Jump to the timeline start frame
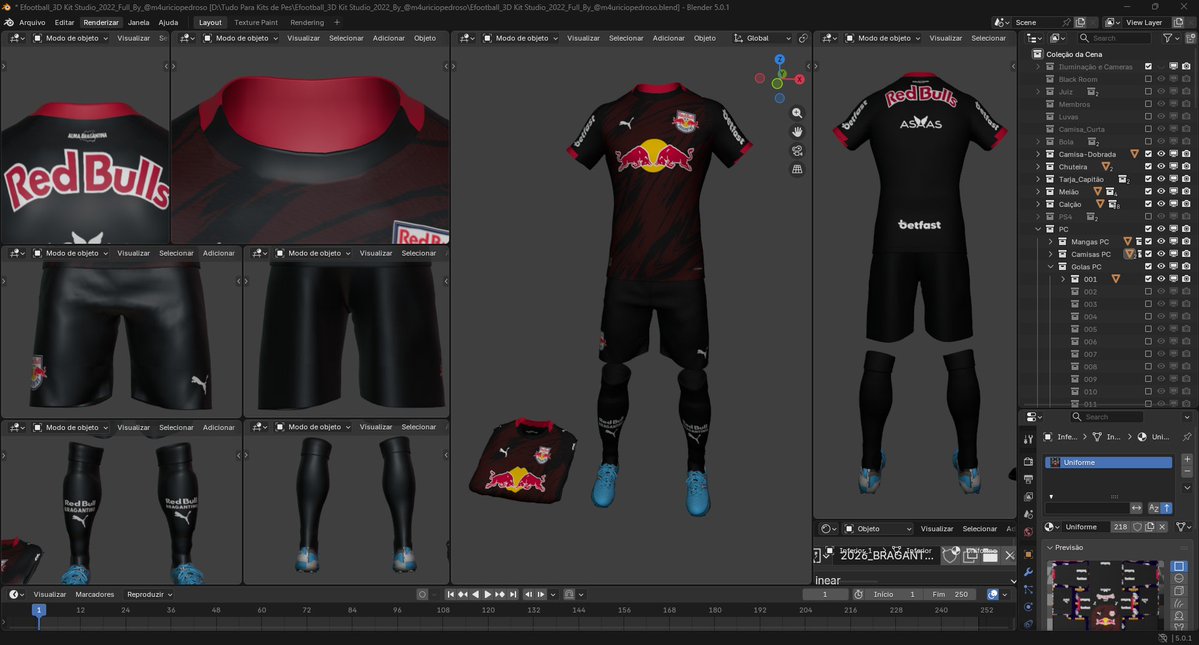The image size is (1199, 645). (450, 595)
